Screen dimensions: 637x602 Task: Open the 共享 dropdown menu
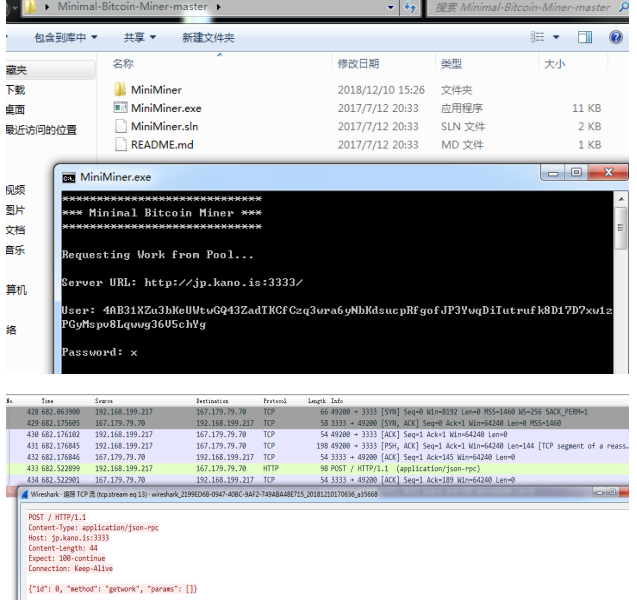click(139, 38)
